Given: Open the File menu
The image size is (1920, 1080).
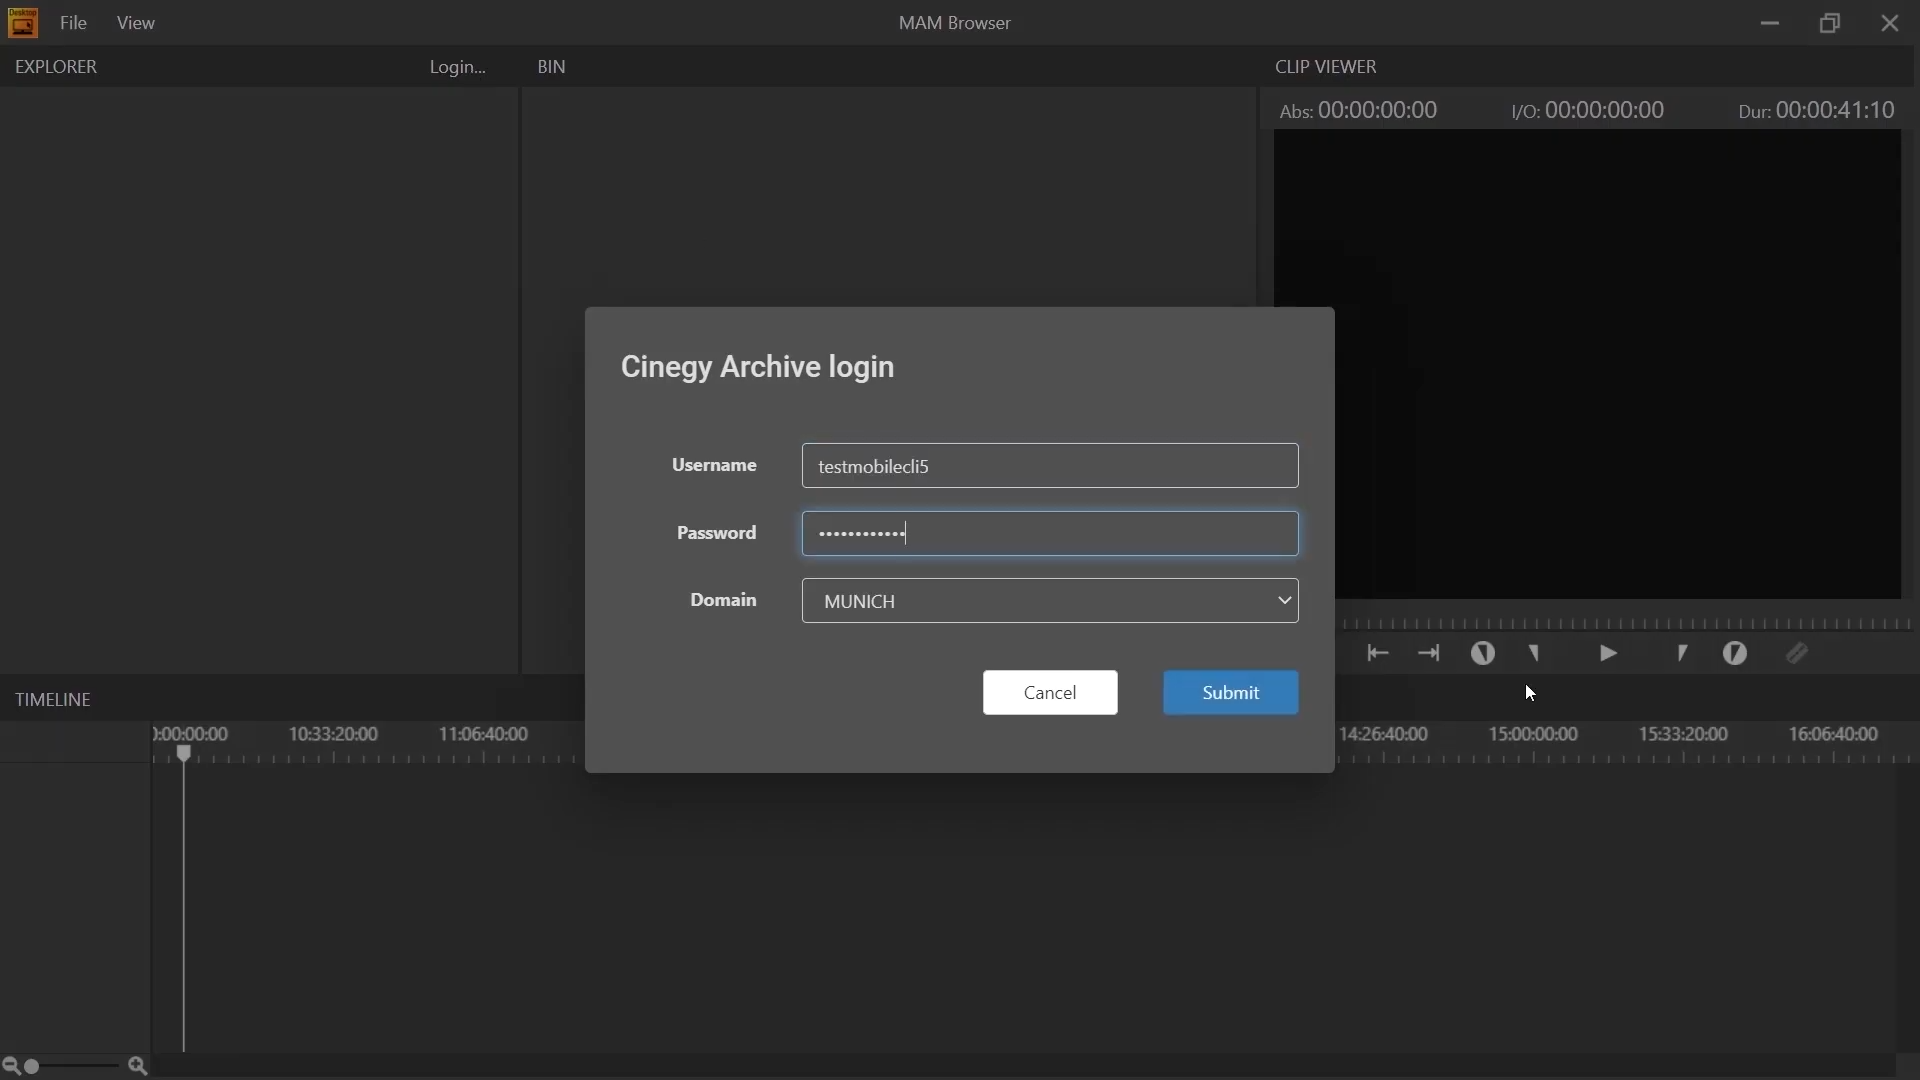Looking at the screenshot, I should click(x=73, y=23).
